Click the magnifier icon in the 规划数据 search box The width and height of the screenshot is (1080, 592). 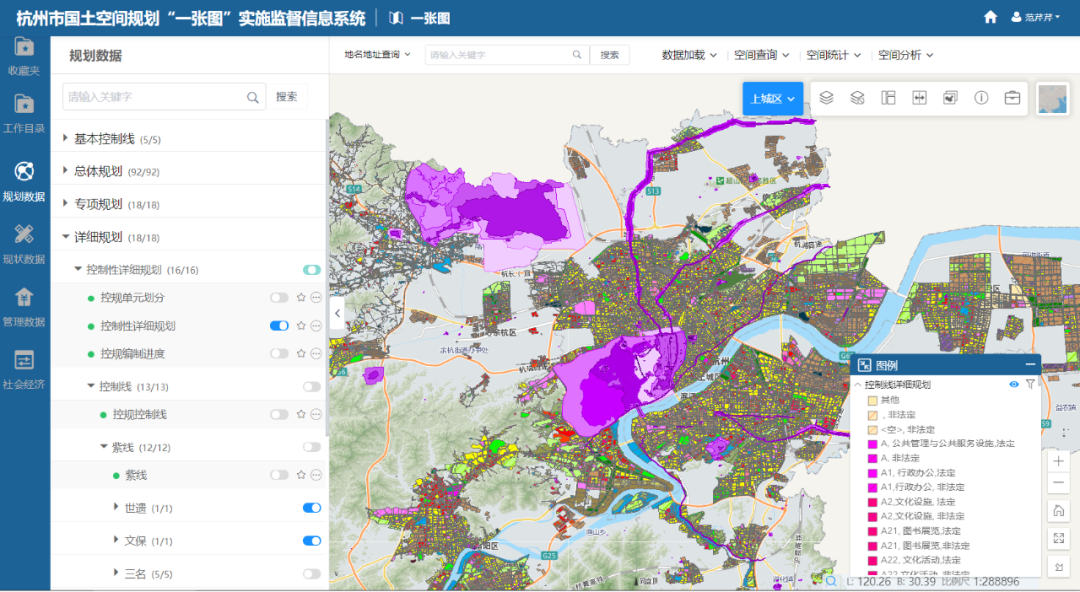(253, 98)
